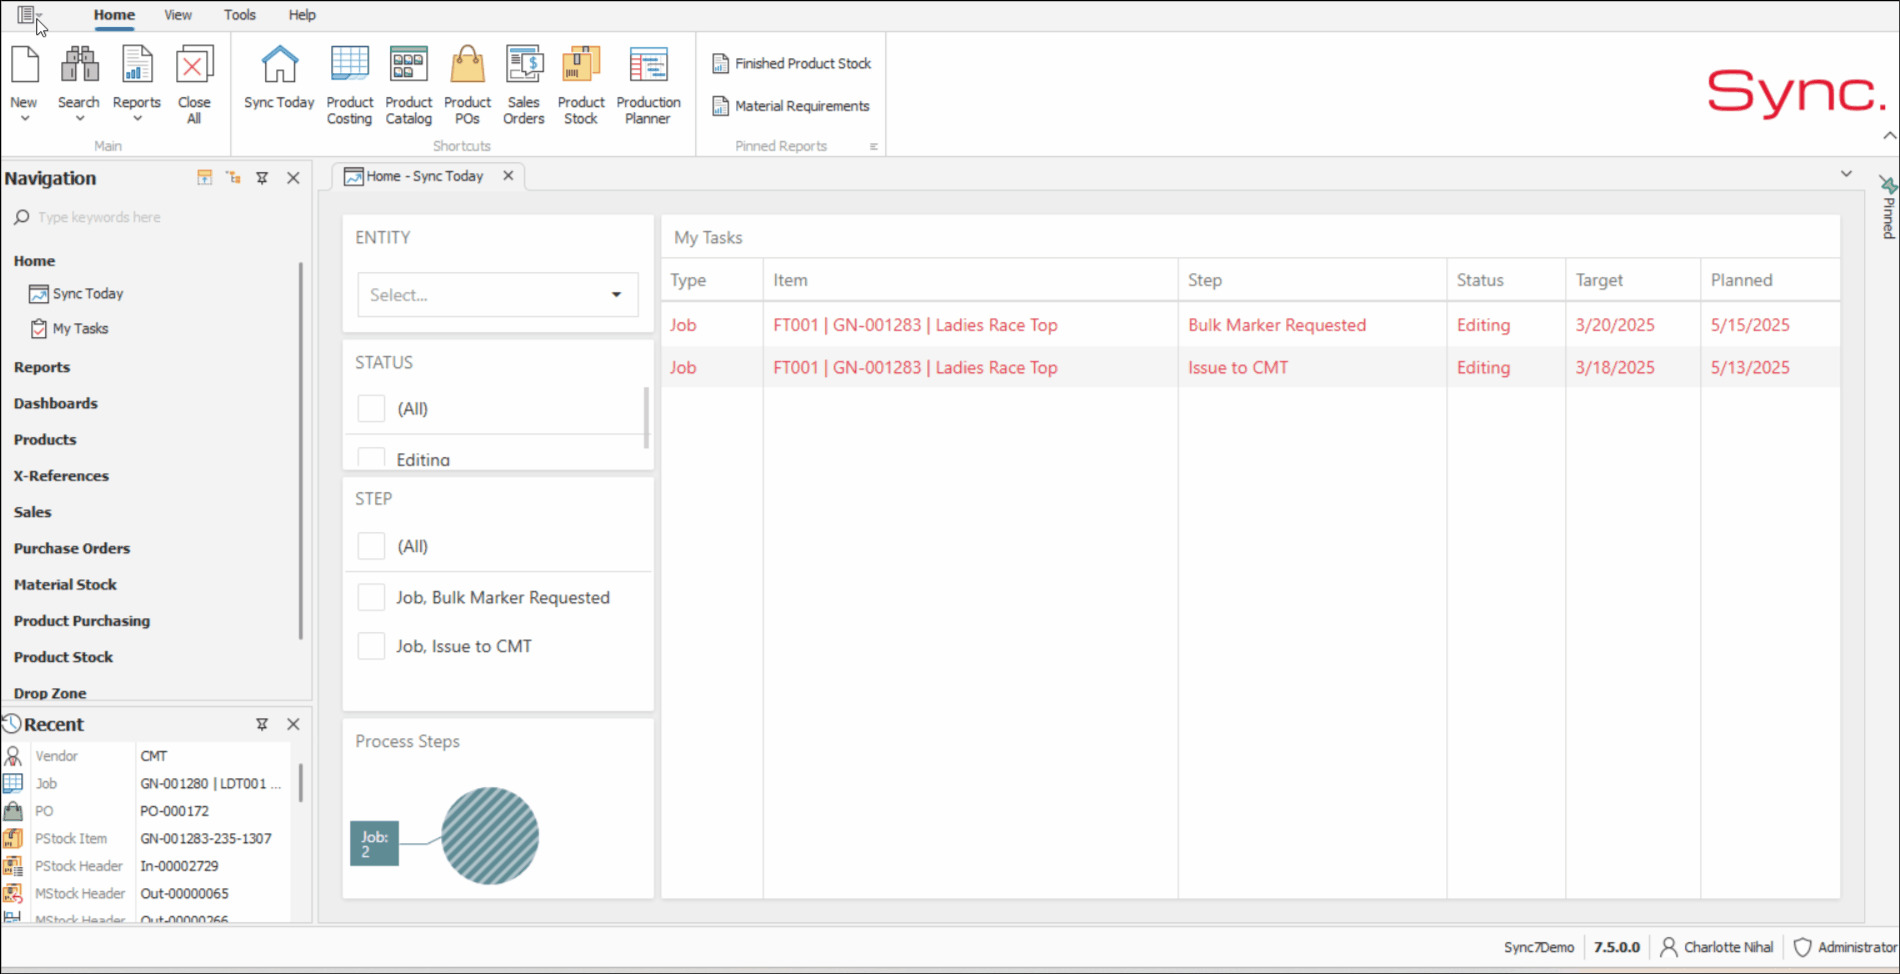Click the Finished Product Stock report icon

click(x=720, y=64)
